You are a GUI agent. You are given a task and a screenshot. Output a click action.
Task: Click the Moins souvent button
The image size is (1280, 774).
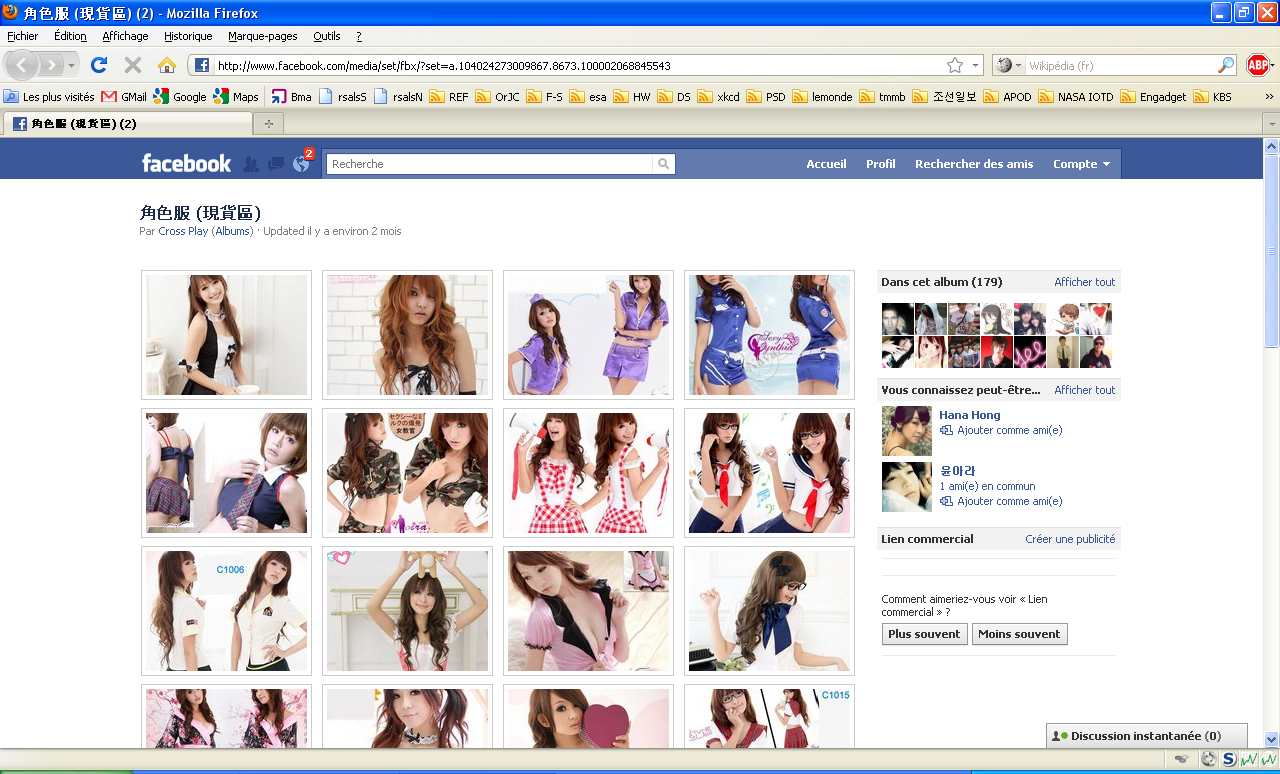pos(1019,634)
